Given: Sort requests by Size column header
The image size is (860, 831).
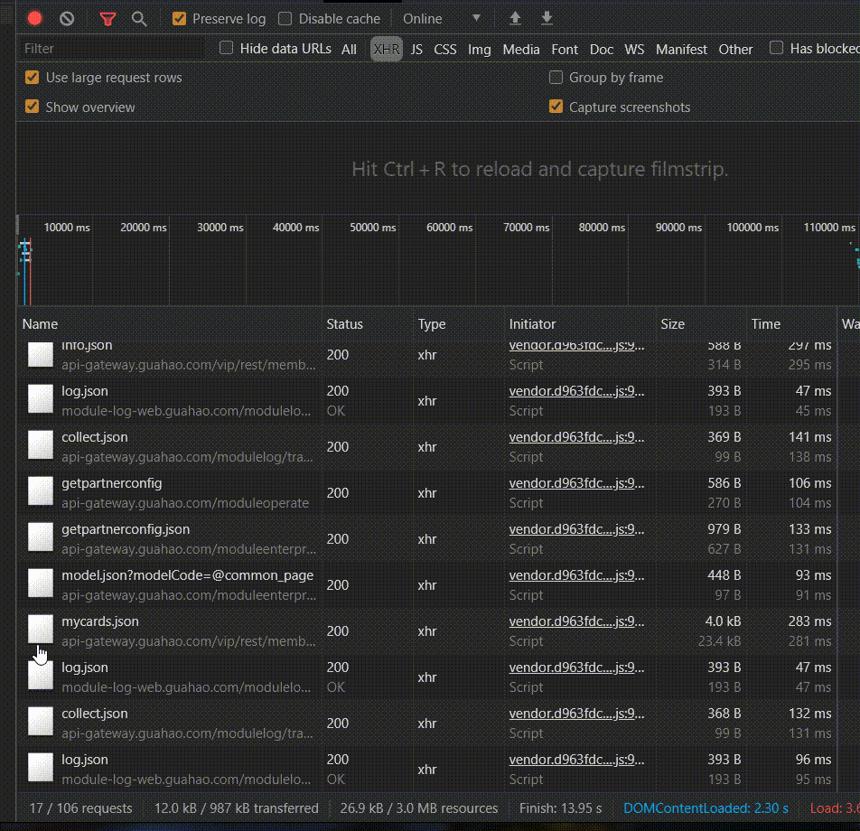Looking at the screenshot, I should [x=672, y=324].
